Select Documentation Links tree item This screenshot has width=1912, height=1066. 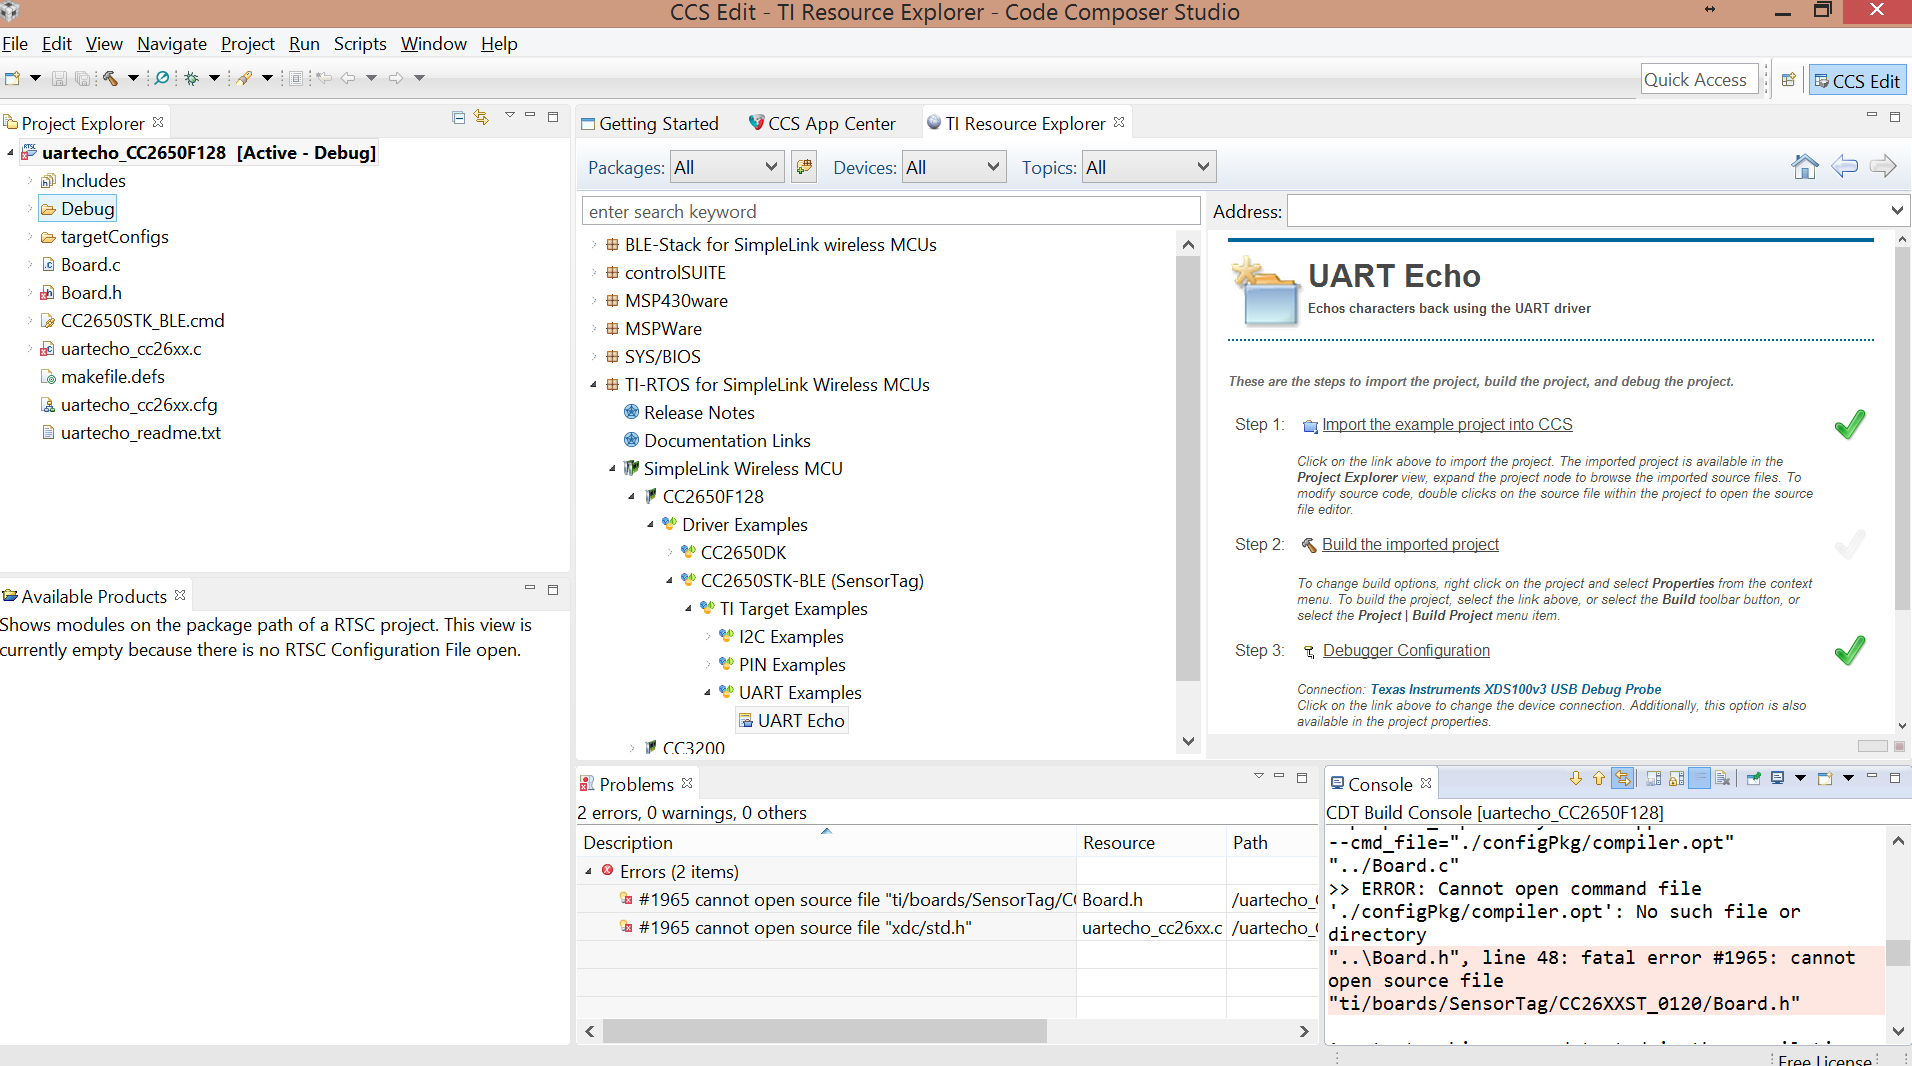[x=717, y=440]
